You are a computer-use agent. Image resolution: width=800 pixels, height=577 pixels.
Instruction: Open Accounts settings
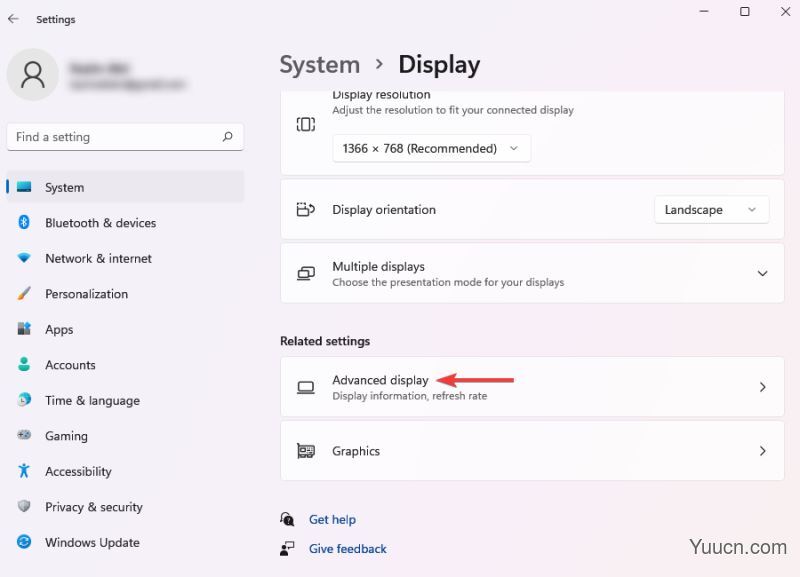tap(125, 365)
